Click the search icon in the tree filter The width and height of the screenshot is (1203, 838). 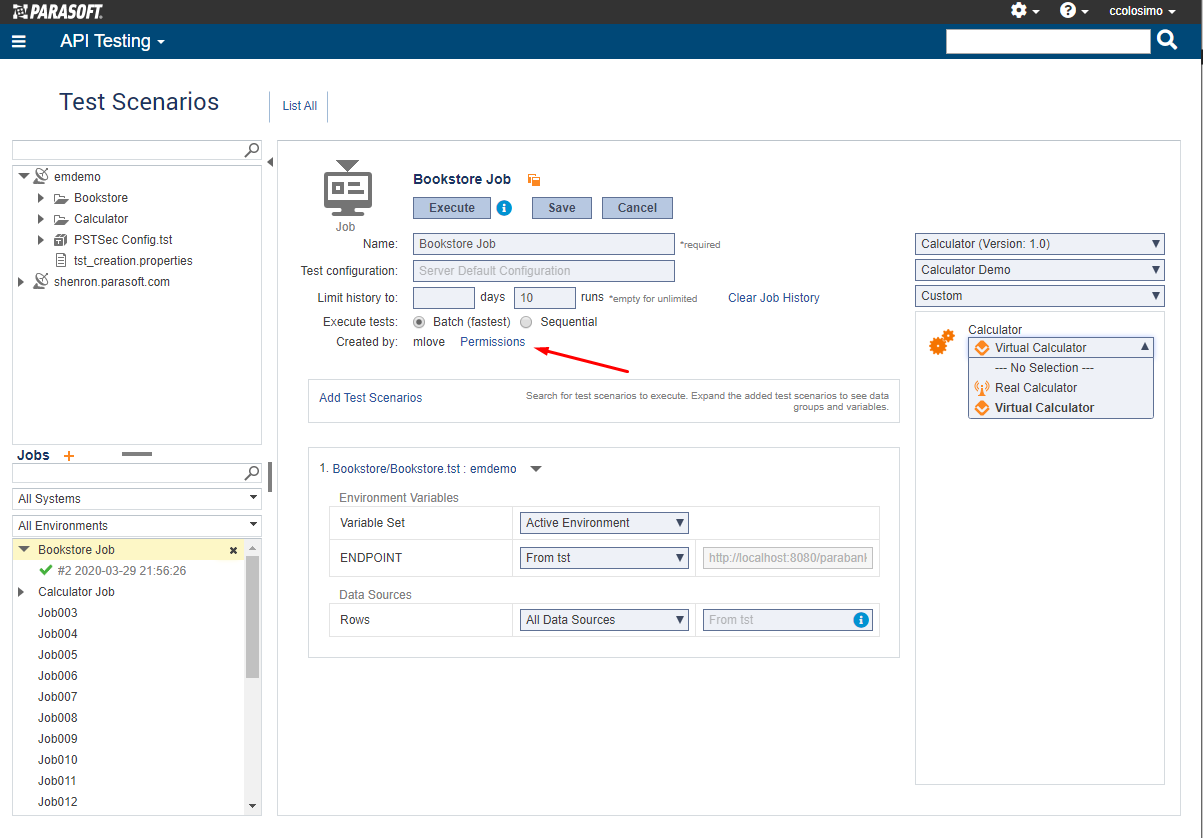point(252,150)
